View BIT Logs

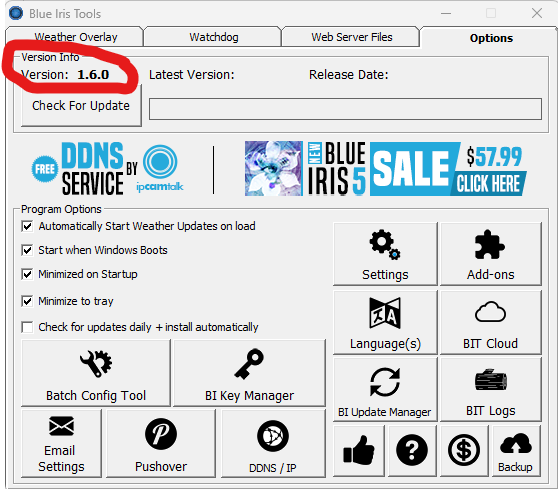click(491, 390)
